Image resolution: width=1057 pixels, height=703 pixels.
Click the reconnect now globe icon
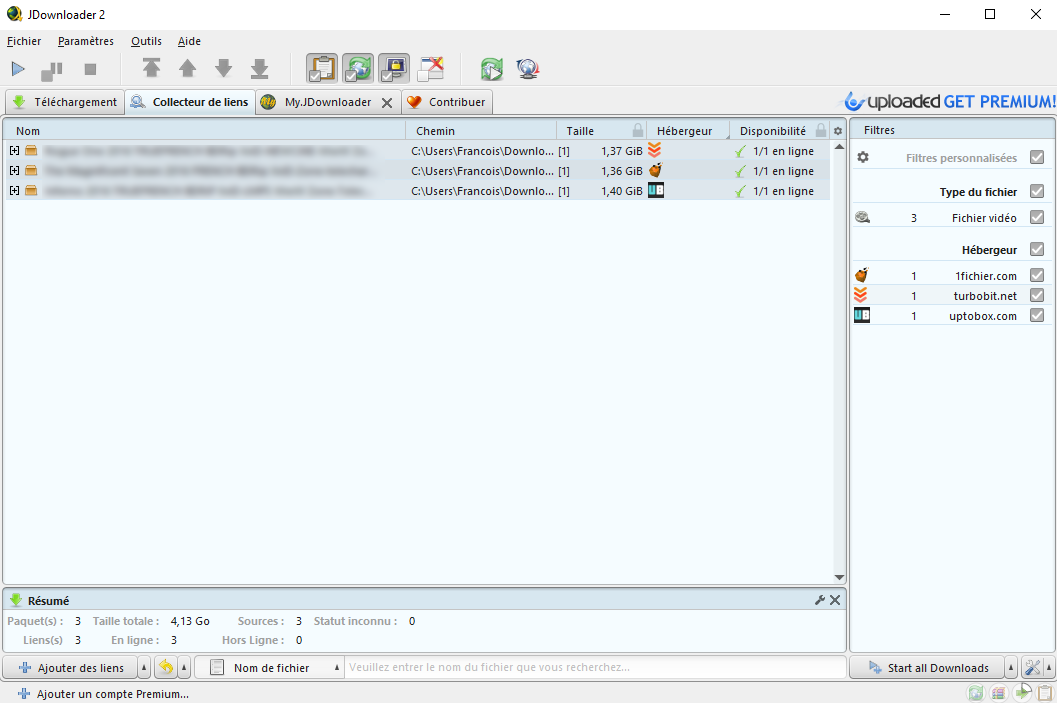click(528, 69)
